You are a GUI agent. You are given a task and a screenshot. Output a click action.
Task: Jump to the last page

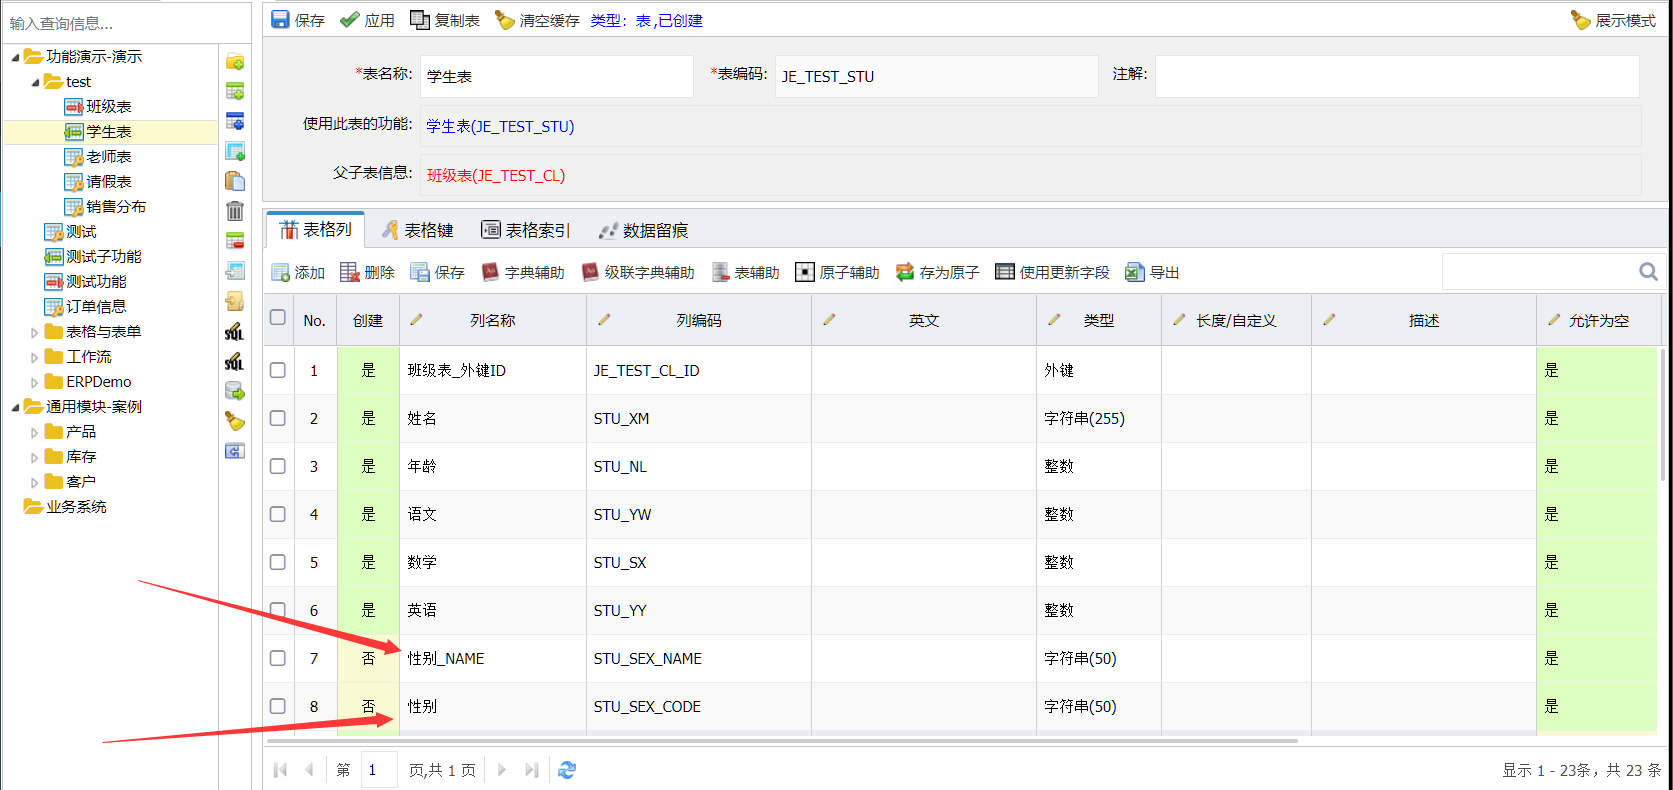[x=532, y=770]
